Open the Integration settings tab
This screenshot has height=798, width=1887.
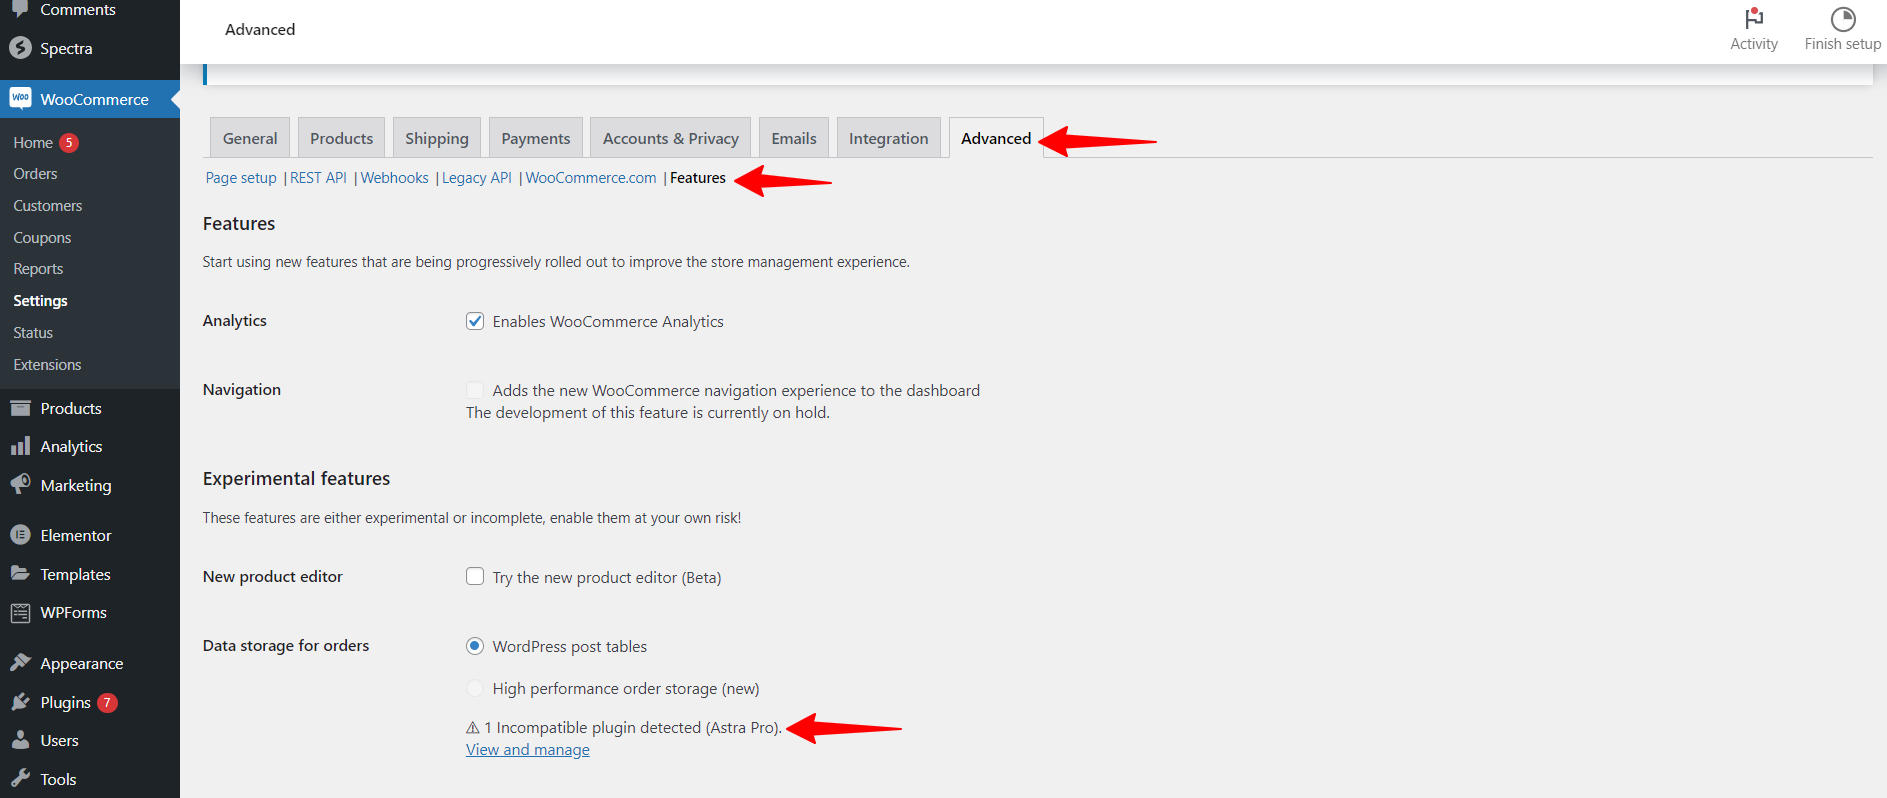click(889, 138)
